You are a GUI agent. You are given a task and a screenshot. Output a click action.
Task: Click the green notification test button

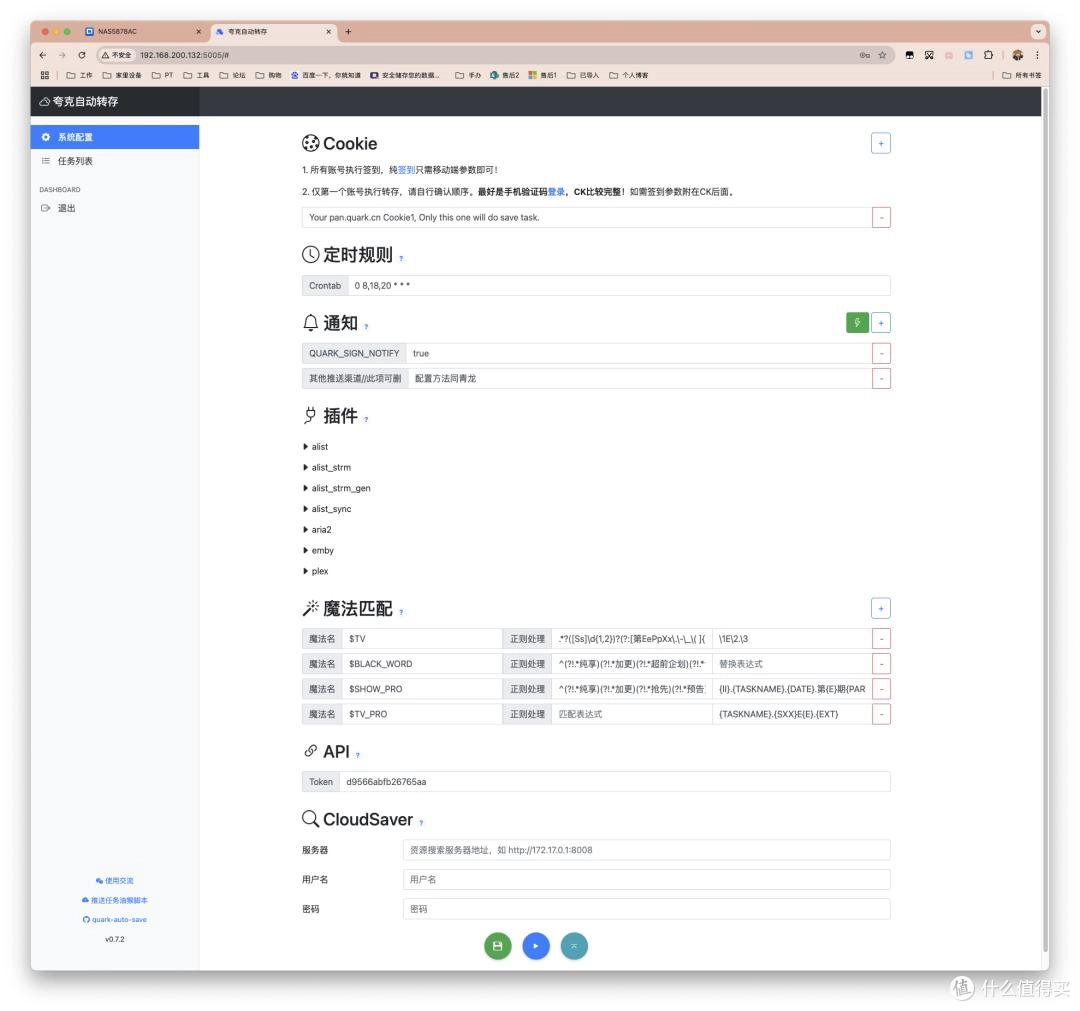pos(857,322)
